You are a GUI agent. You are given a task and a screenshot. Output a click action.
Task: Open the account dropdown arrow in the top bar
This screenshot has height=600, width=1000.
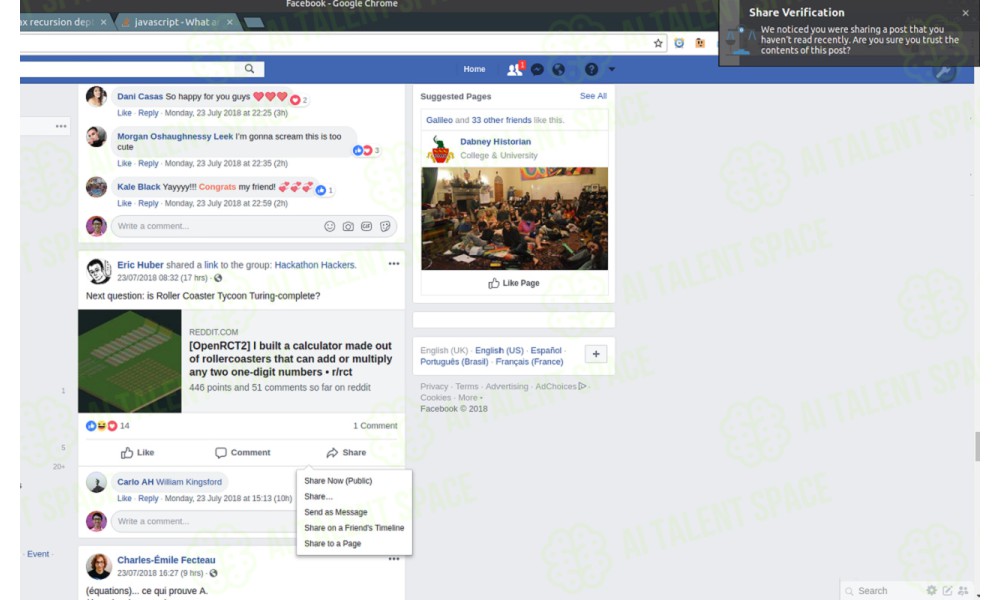[612, 69]
